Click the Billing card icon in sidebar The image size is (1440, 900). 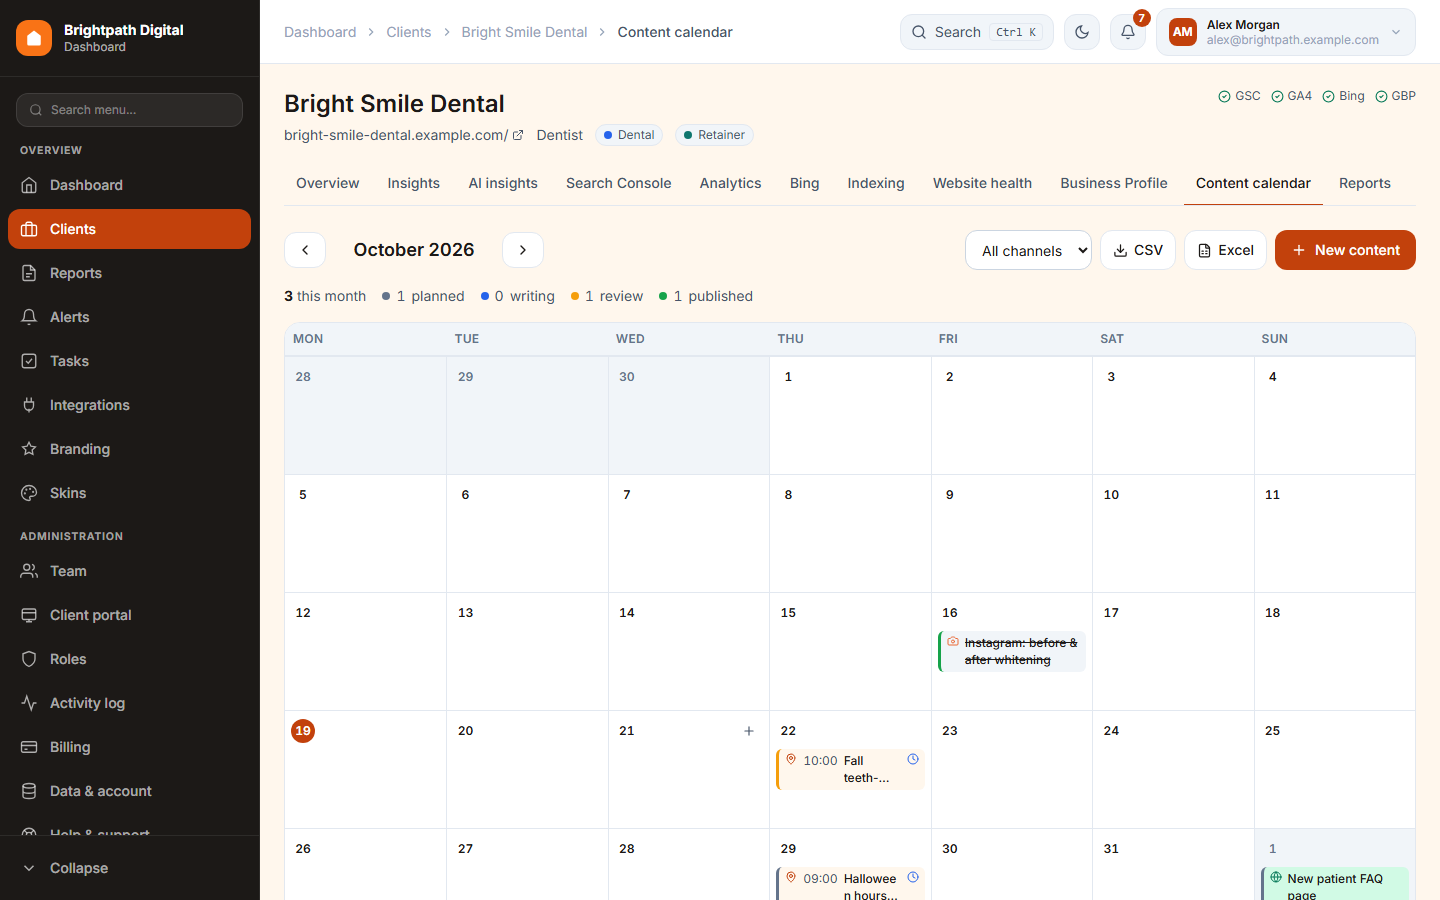coord(29,747)
